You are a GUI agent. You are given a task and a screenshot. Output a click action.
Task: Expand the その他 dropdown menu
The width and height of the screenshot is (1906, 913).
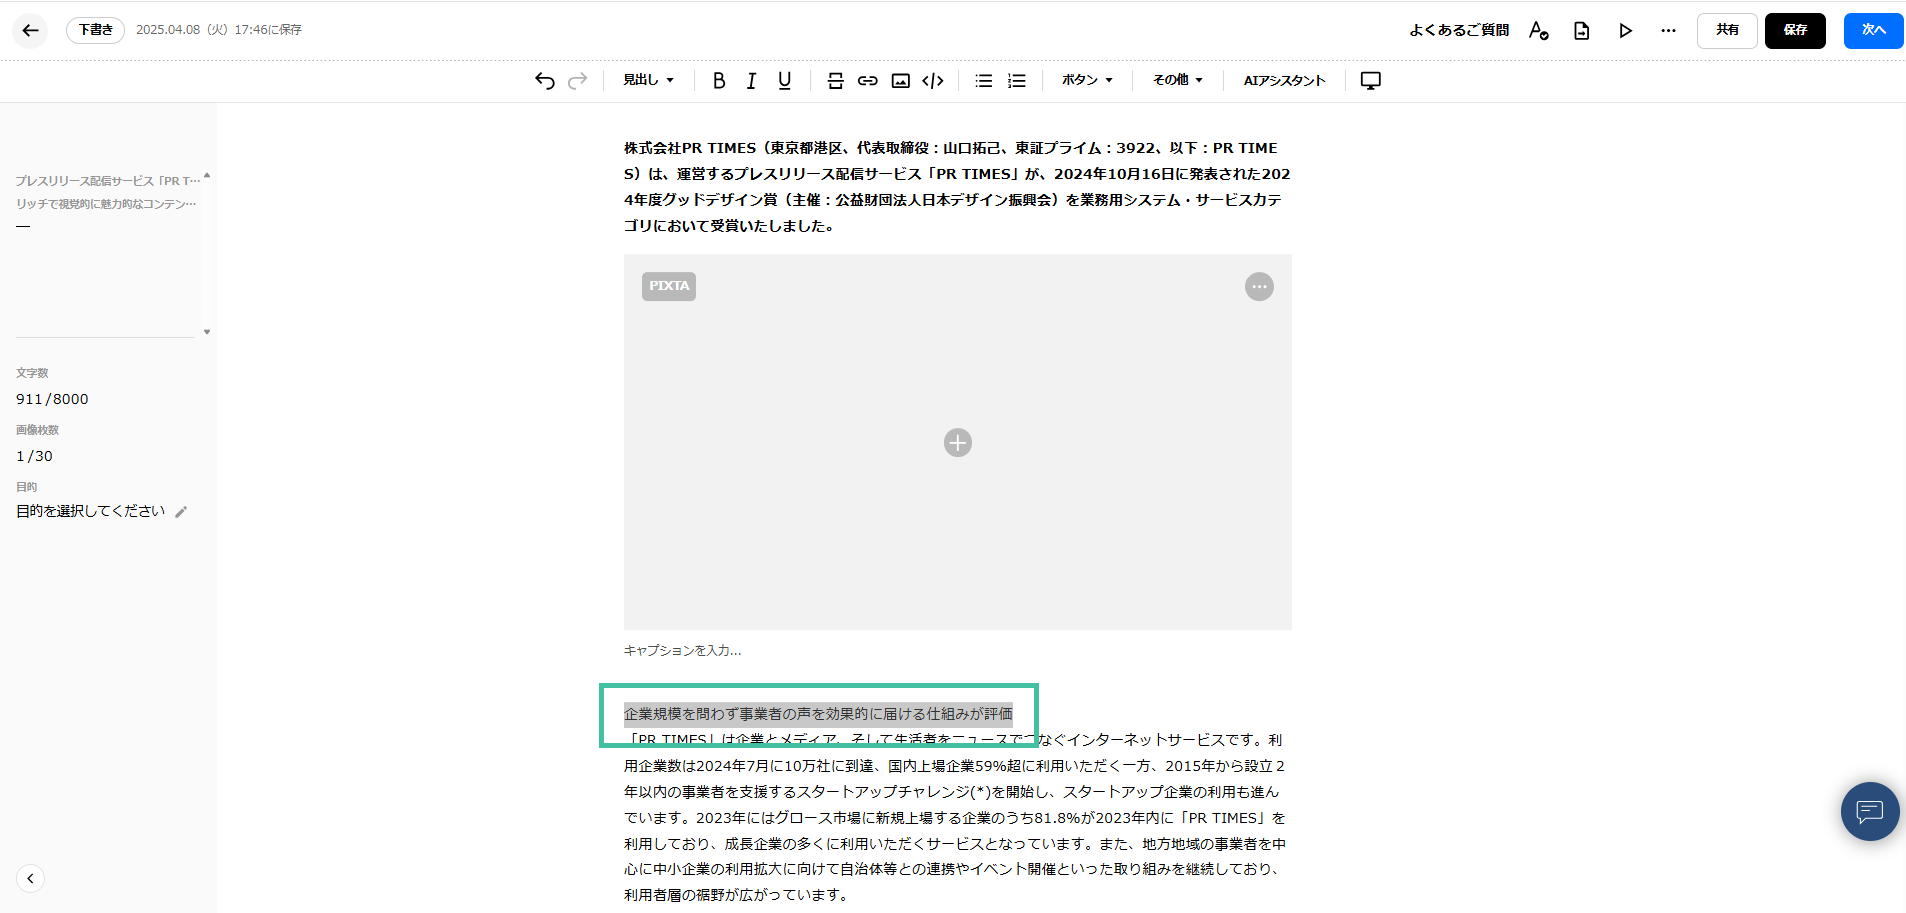click(x=1177, y=80)
